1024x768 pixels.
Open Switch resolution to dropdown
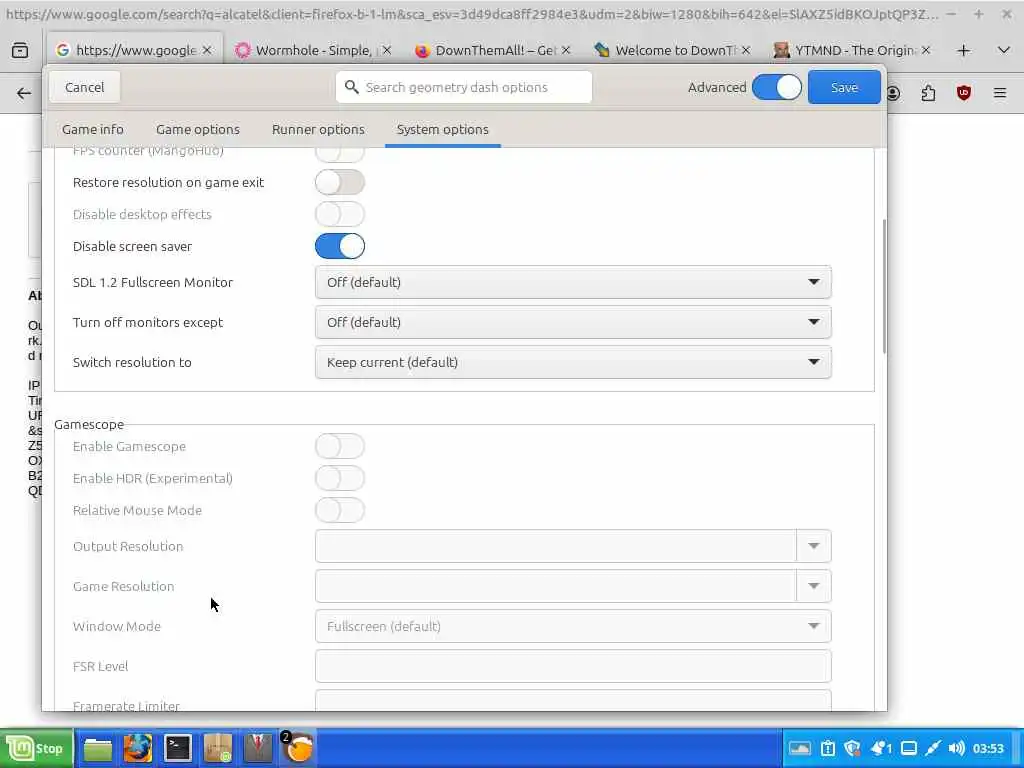tap(573, 362)
